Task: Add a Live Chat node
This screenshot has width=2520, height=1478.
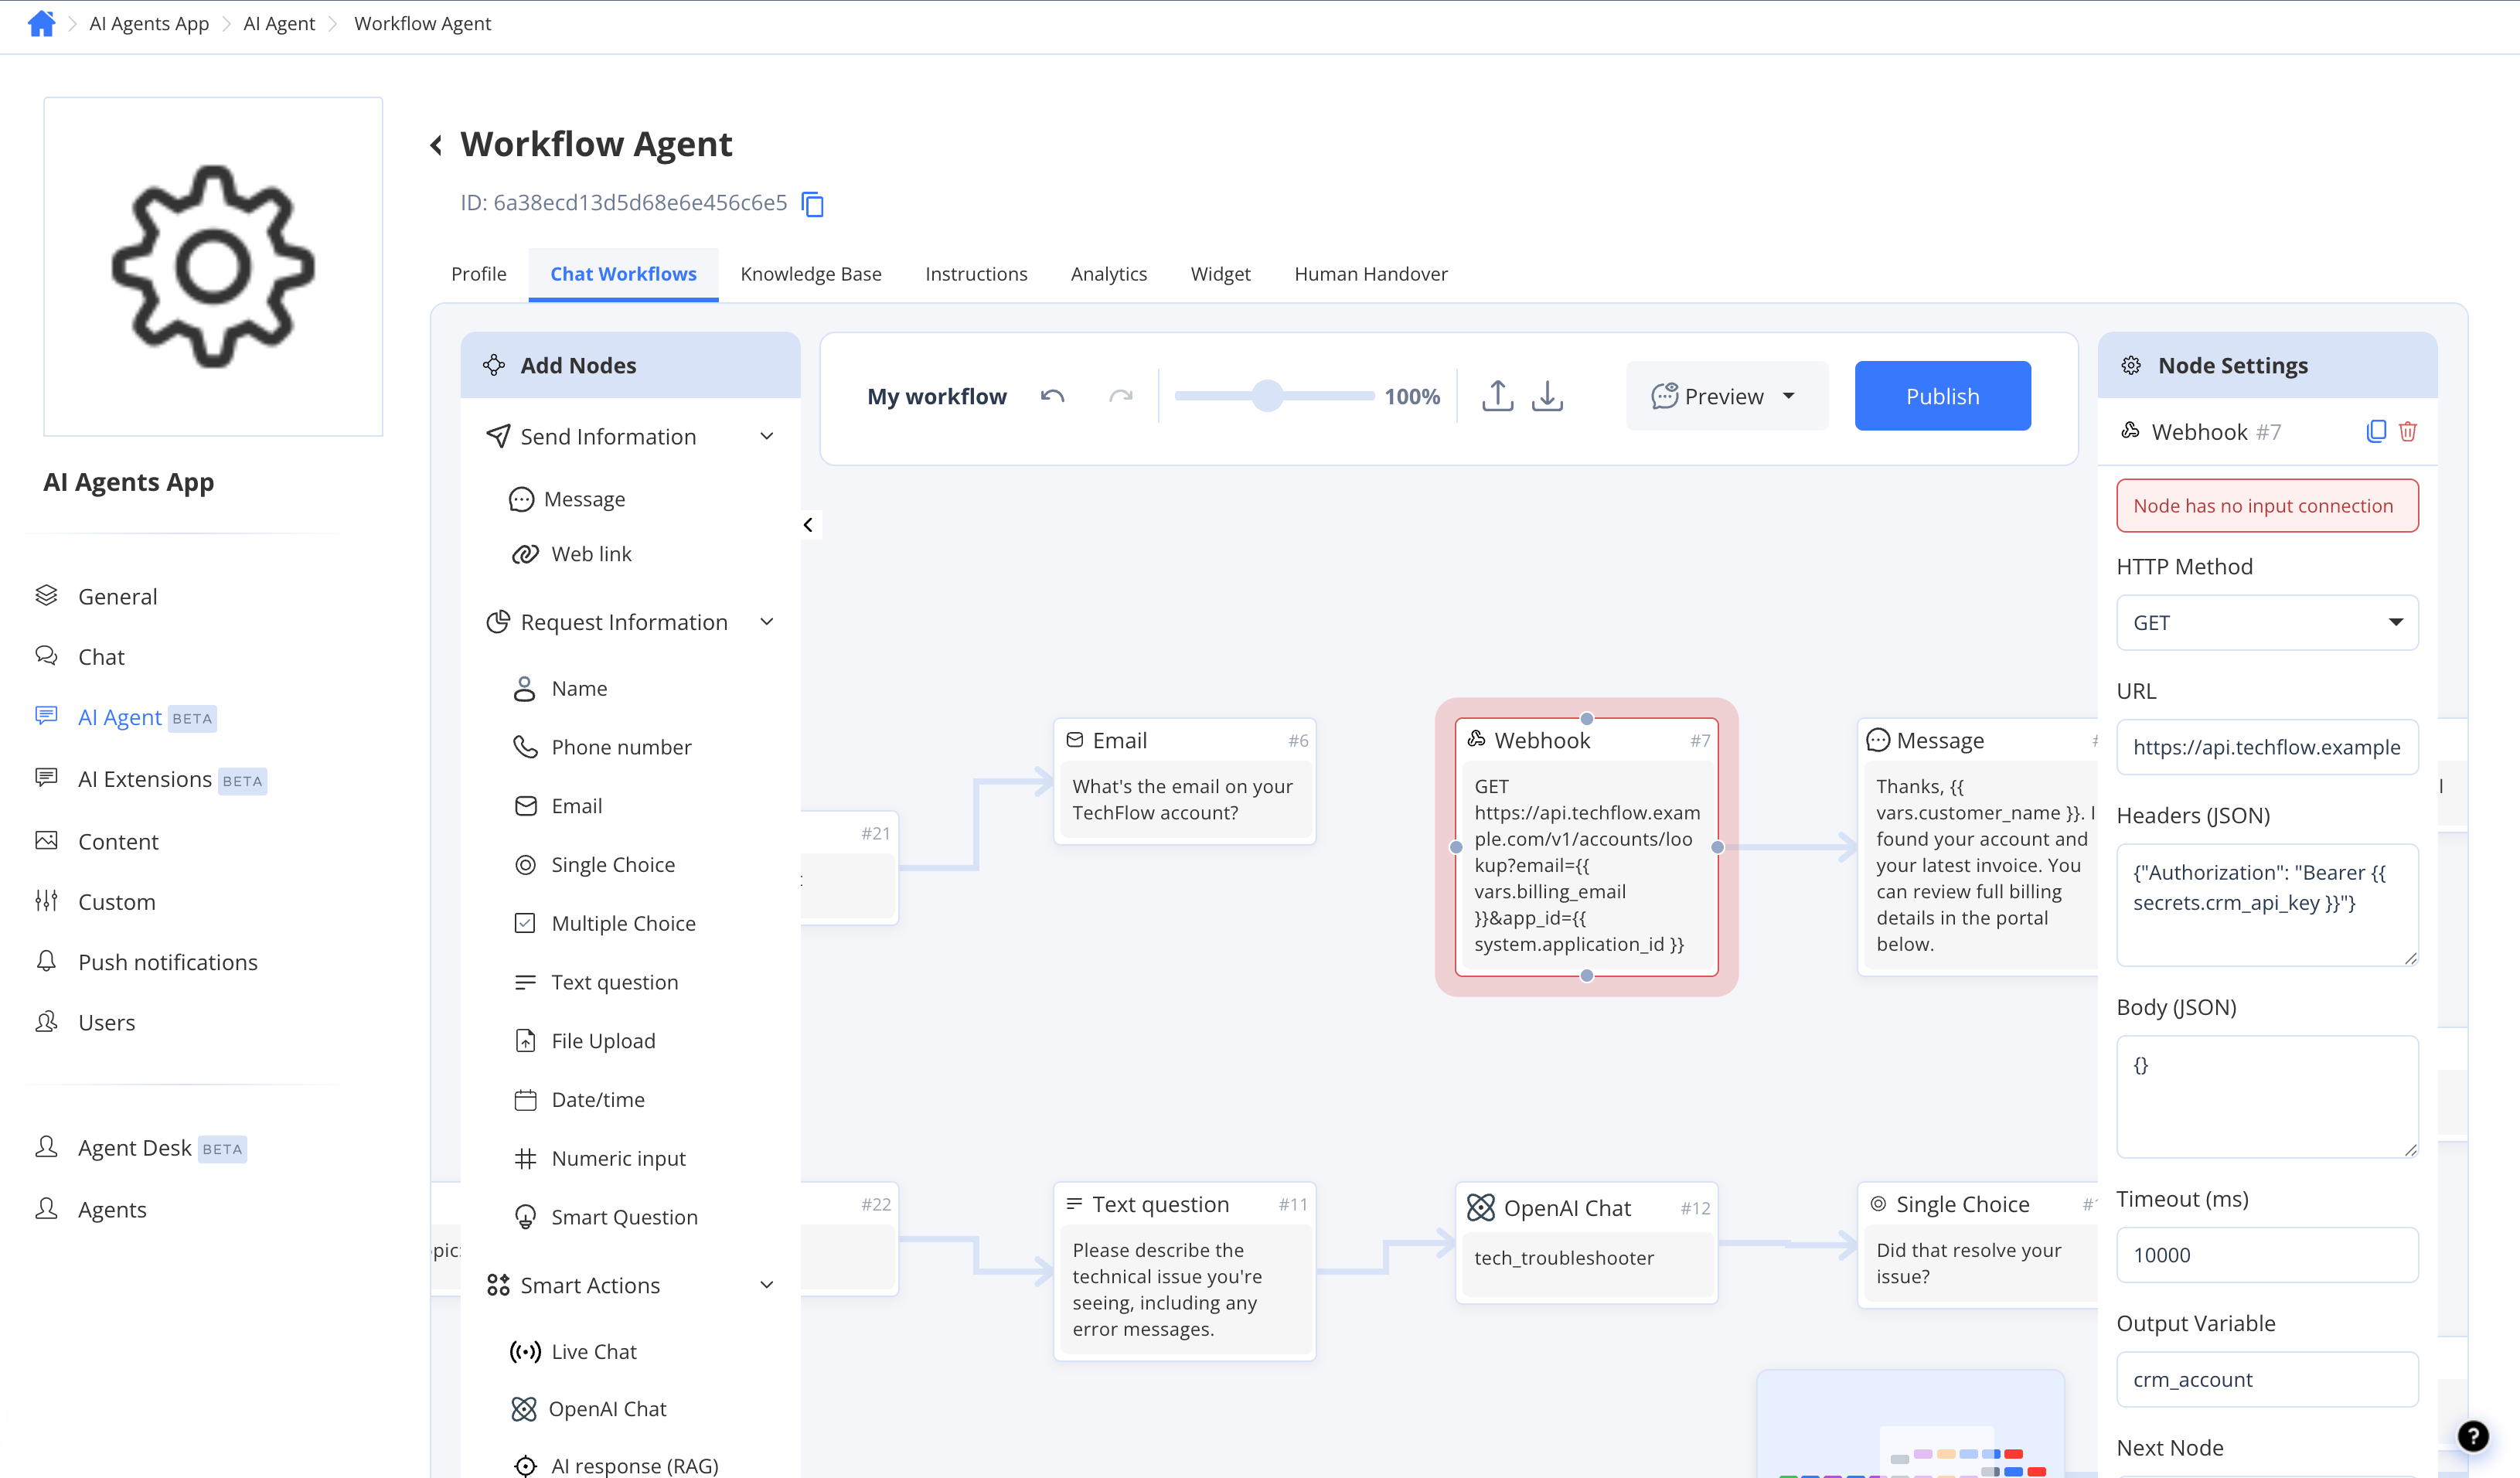Action: [573, 1351]
